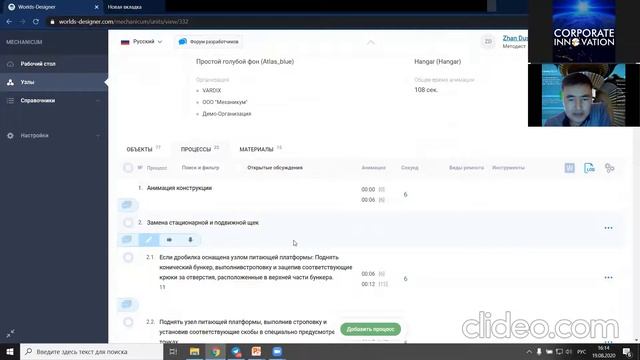
Task: Click the 00:12 animation time value
Action: pyautogui.click(x=368, y=284)
